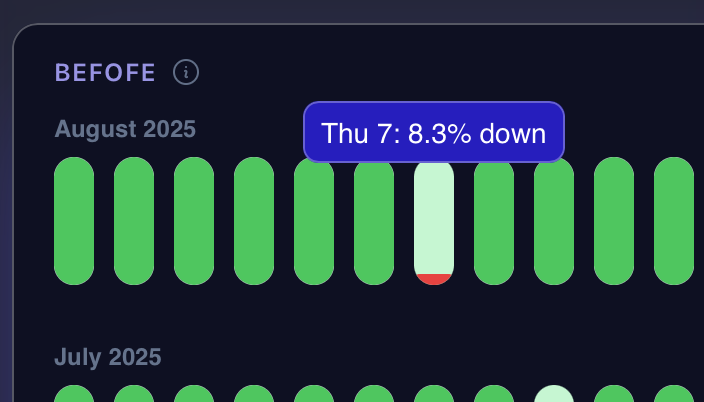The image size is (704, 402).
Task: Click the pale ninth July 2025 bar
Action: coord(554,393)
